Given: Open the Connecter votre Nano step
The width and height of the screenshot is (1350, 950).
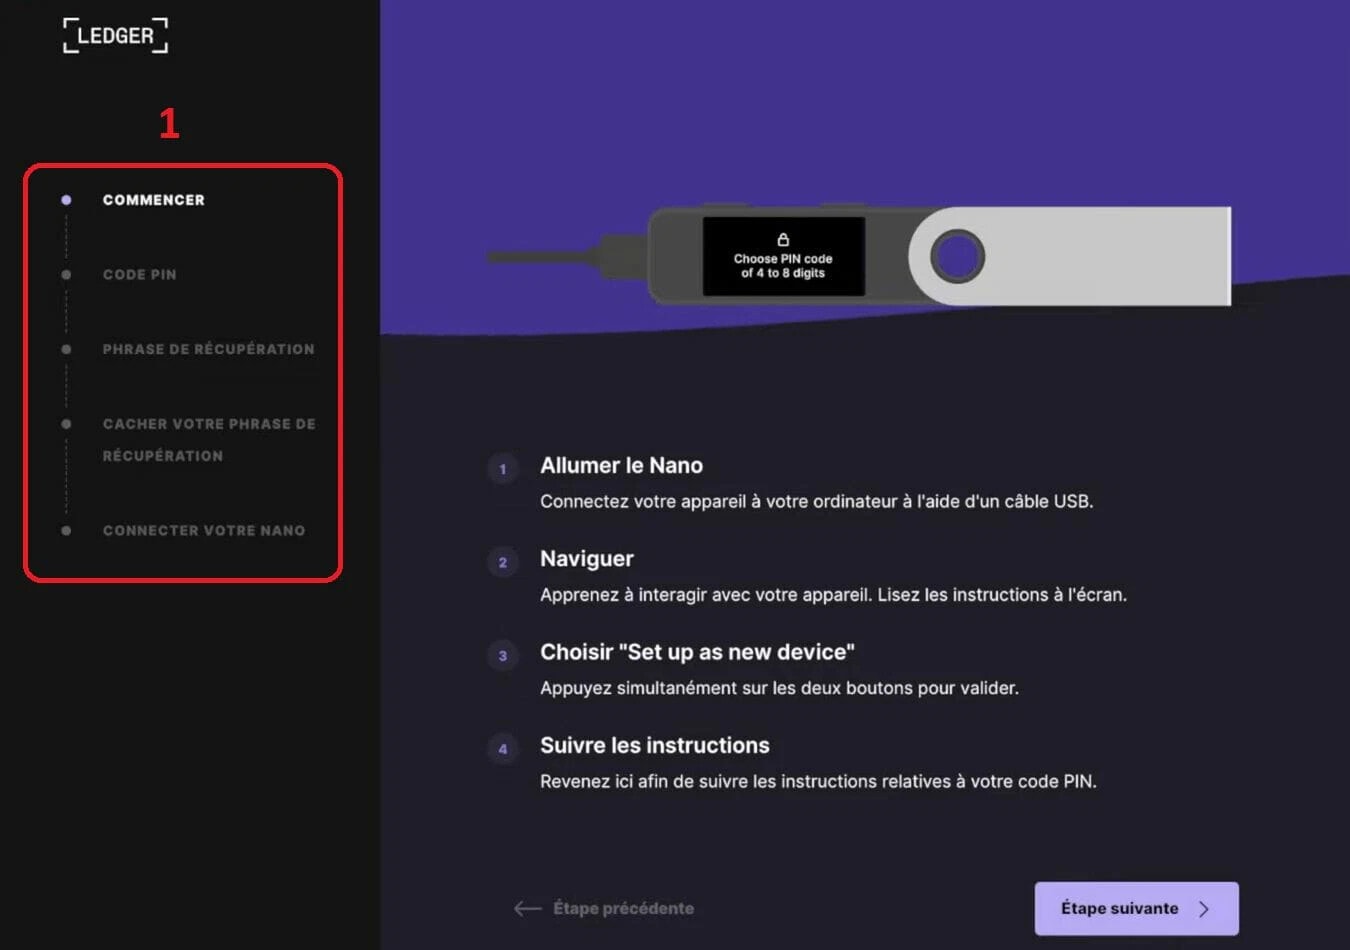Looking at the screenshot, I should point(204,531).
